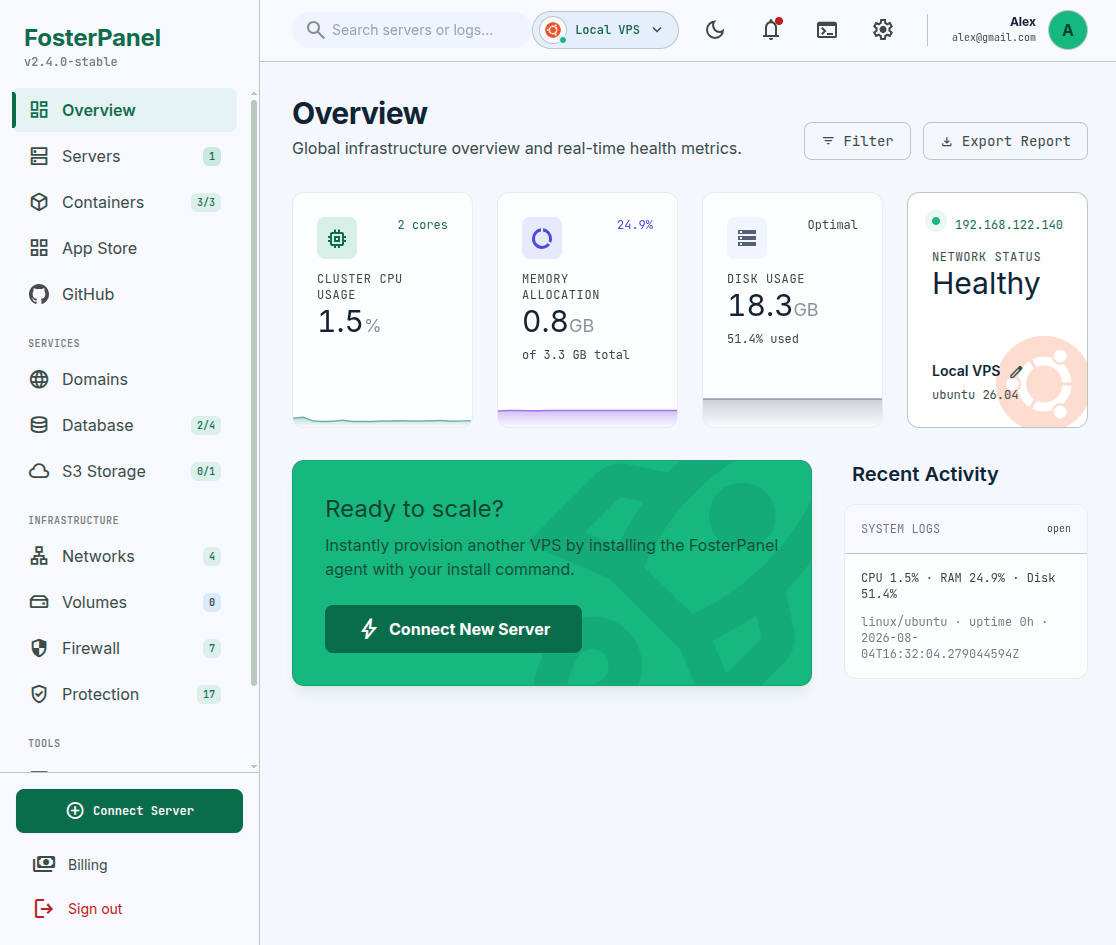Click the App Store grid icon
The width and height of the screenshot is (1116, 945).
point(39,248)
